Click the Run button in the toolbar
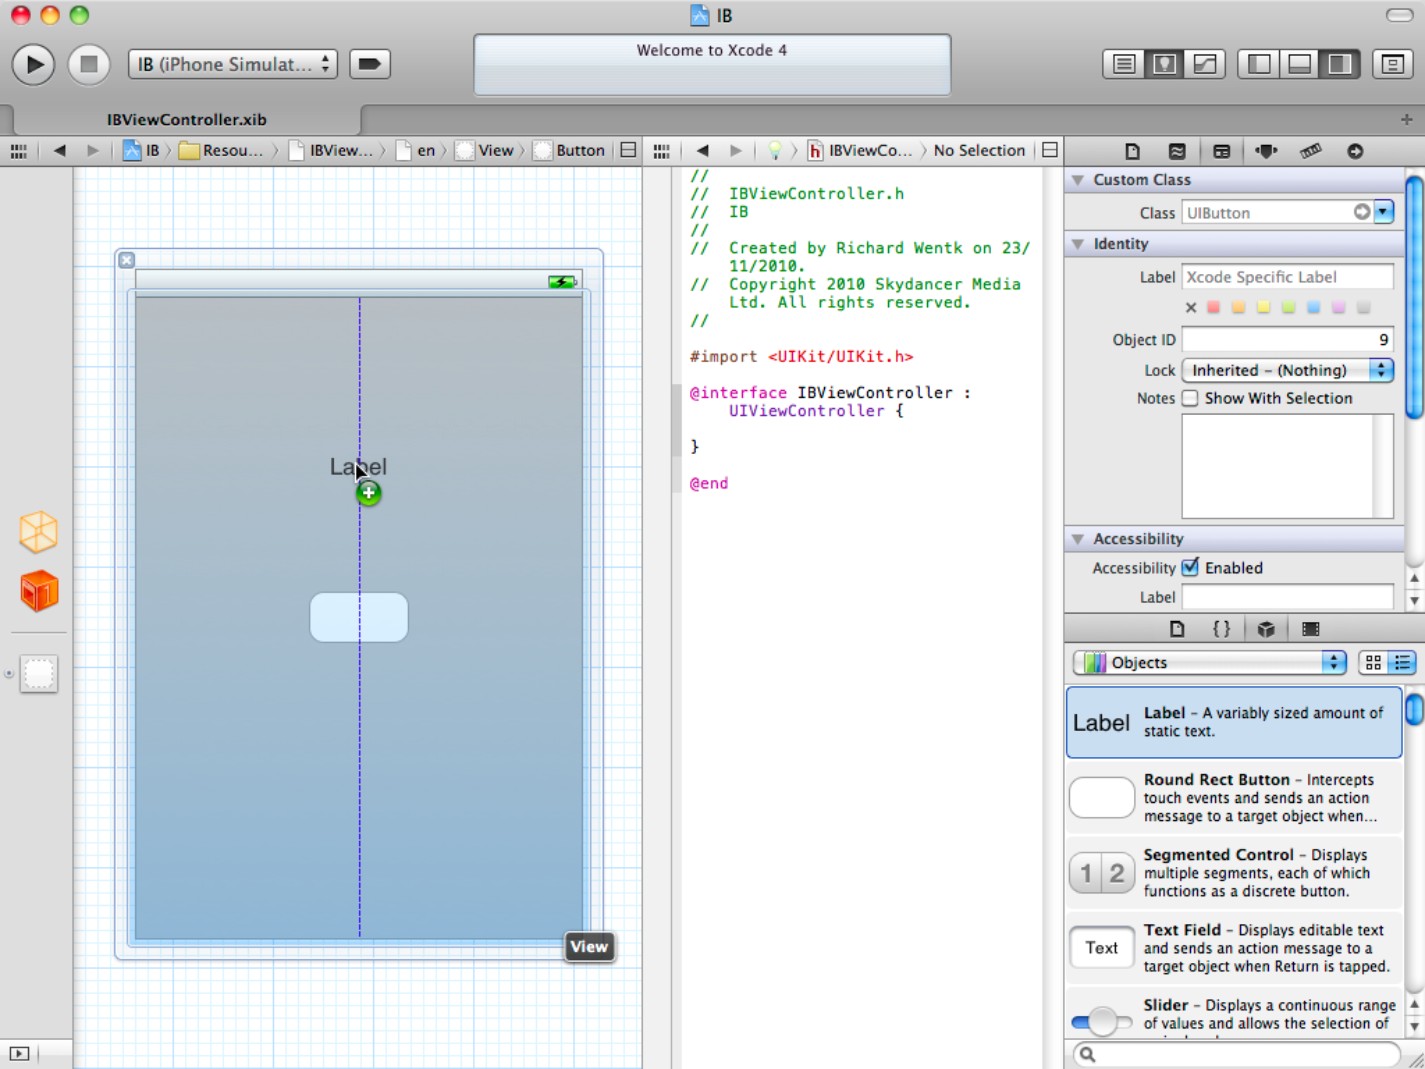Screen dimensions: 1425x1069 (x=33, y=64)
